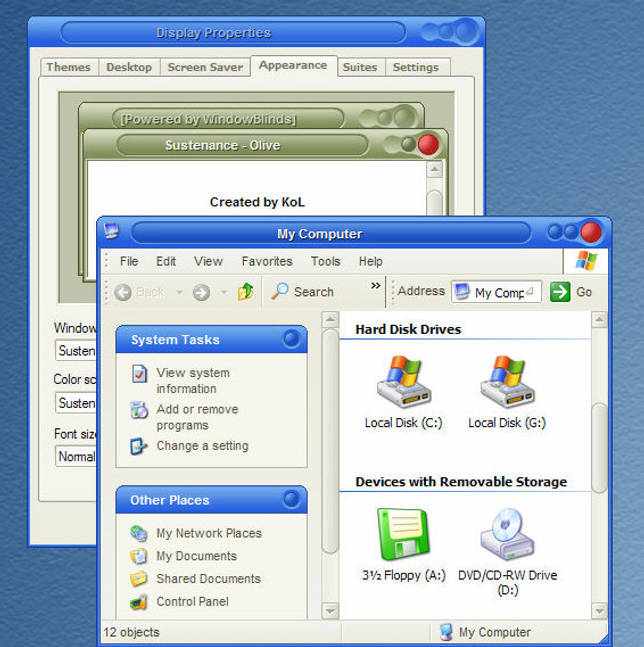
Task: Switch to the Suites tab
Action: point(361,67)
